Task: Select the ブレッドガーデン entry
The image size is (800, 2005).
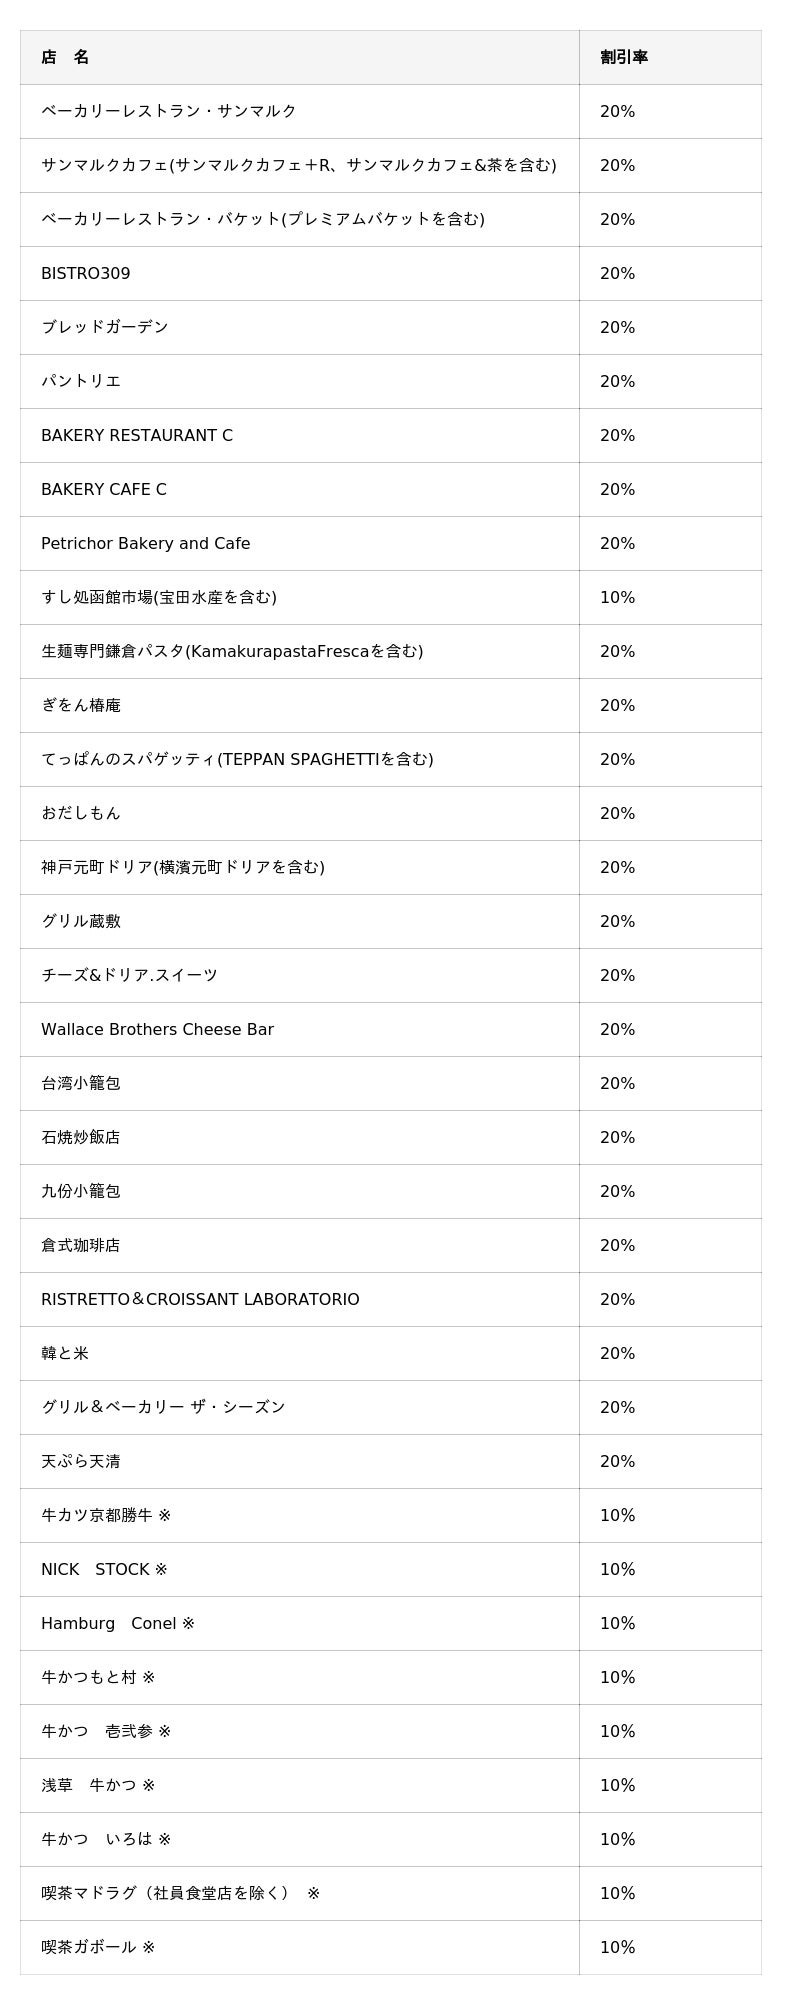Action: click(105, 327)
